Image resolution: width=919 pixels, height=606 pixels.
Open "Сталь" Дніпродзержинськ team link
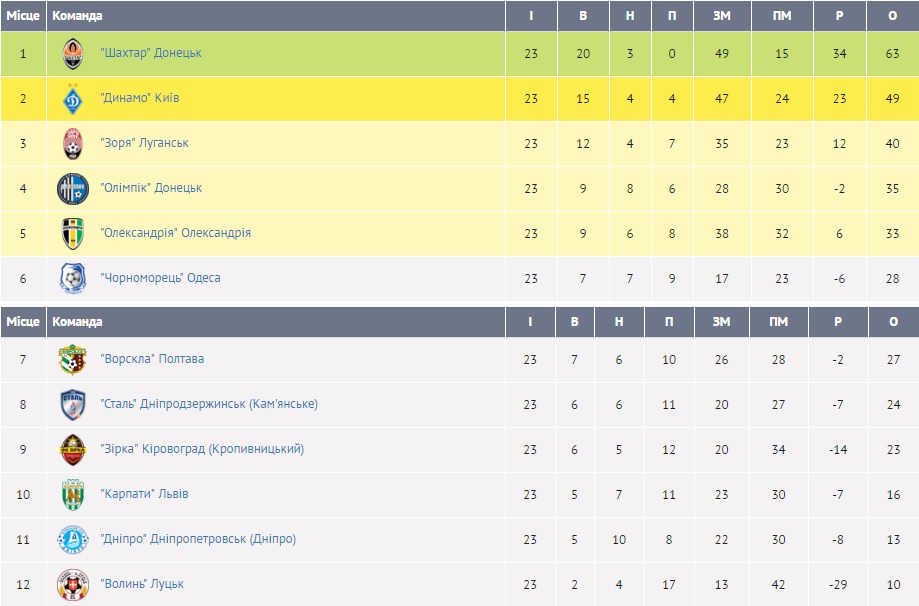tap(209, 404)
